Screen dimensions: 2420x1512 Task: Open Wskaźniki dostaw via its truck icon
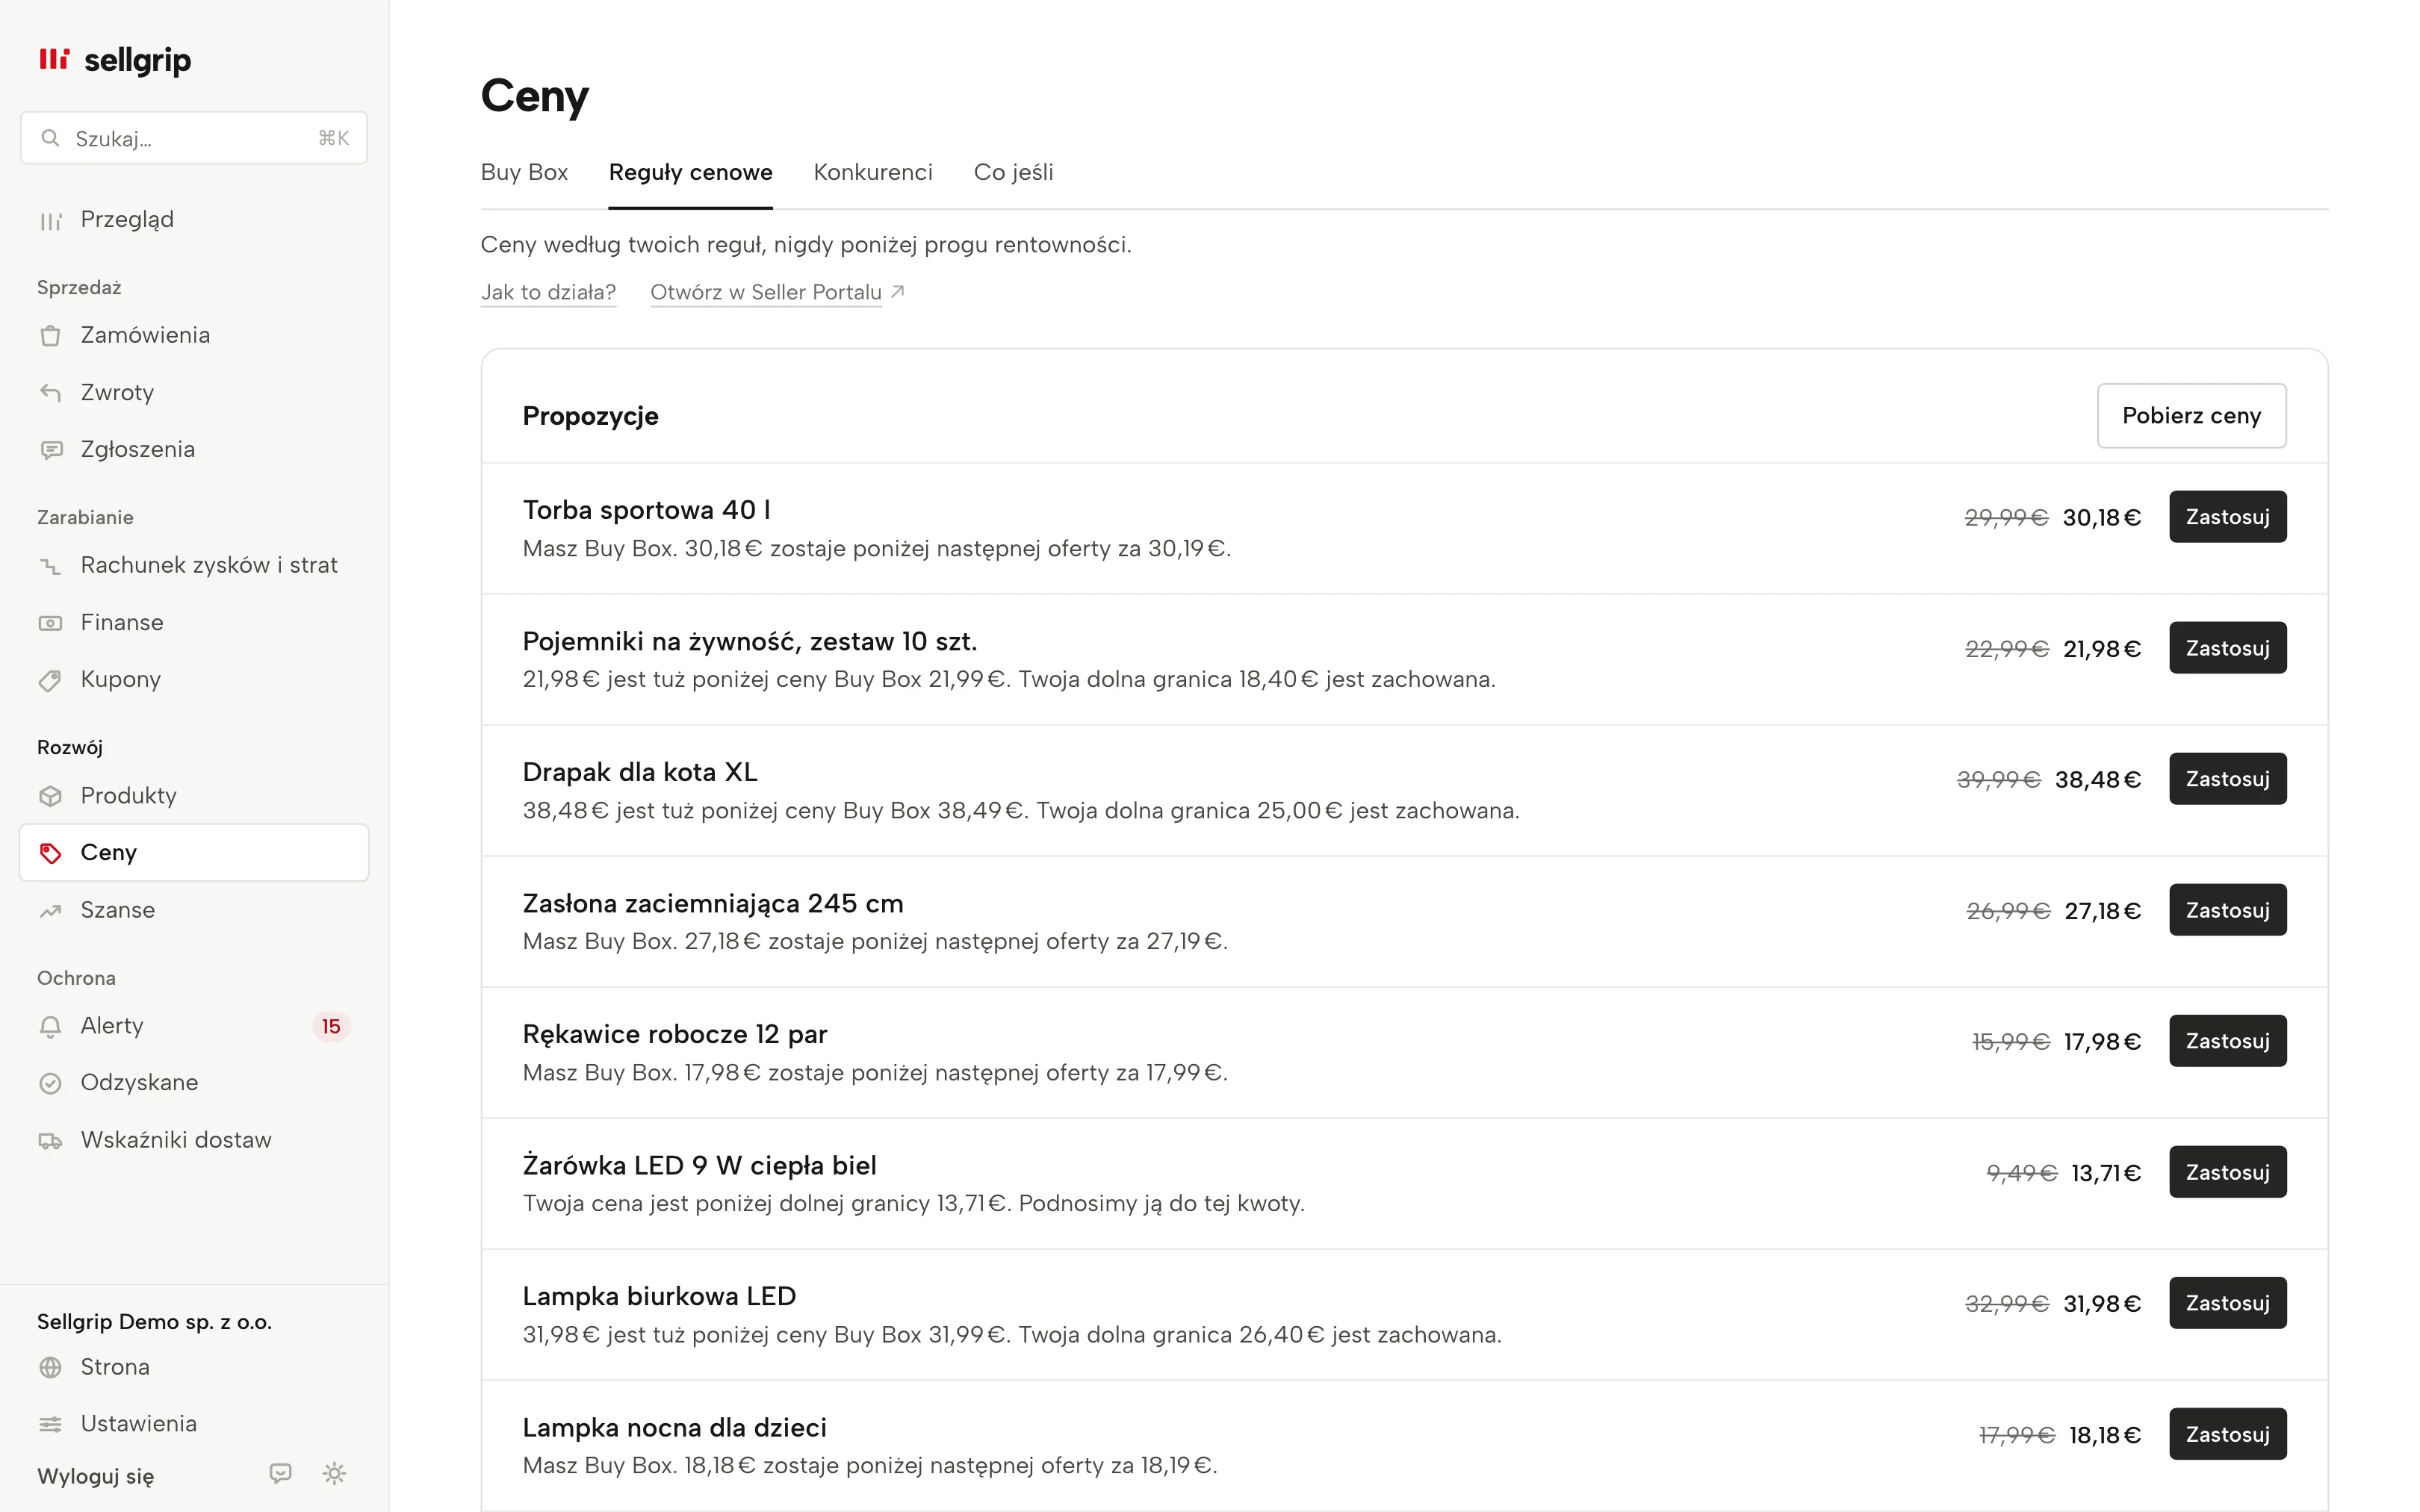[x=50, y=1140]
